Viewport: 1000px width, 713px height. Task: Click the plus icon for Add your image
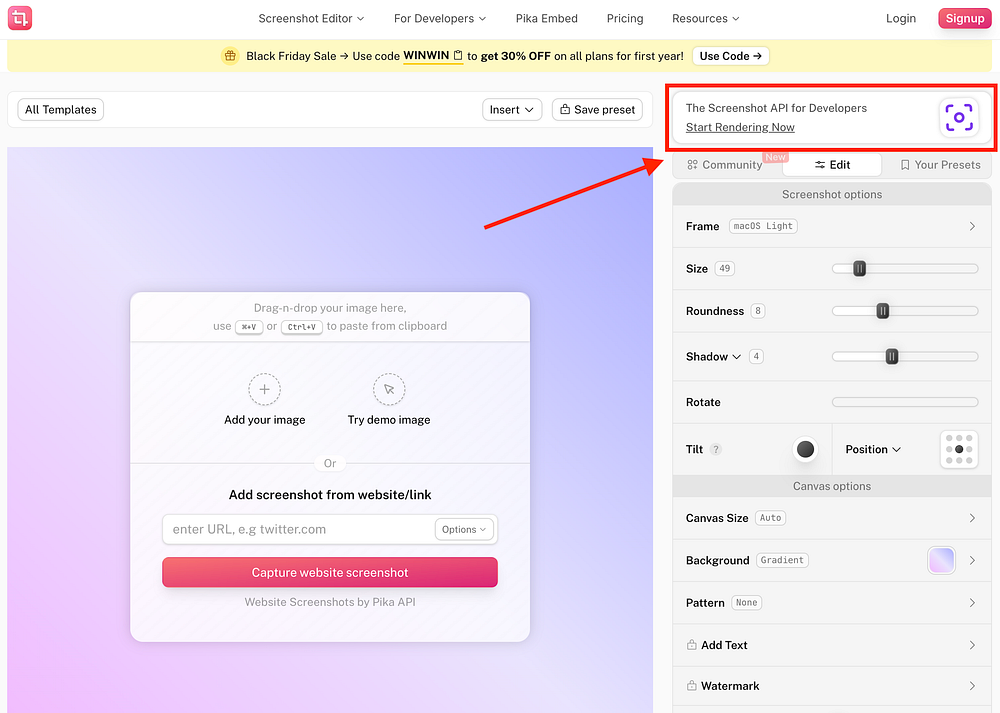[x=264, y=389]
